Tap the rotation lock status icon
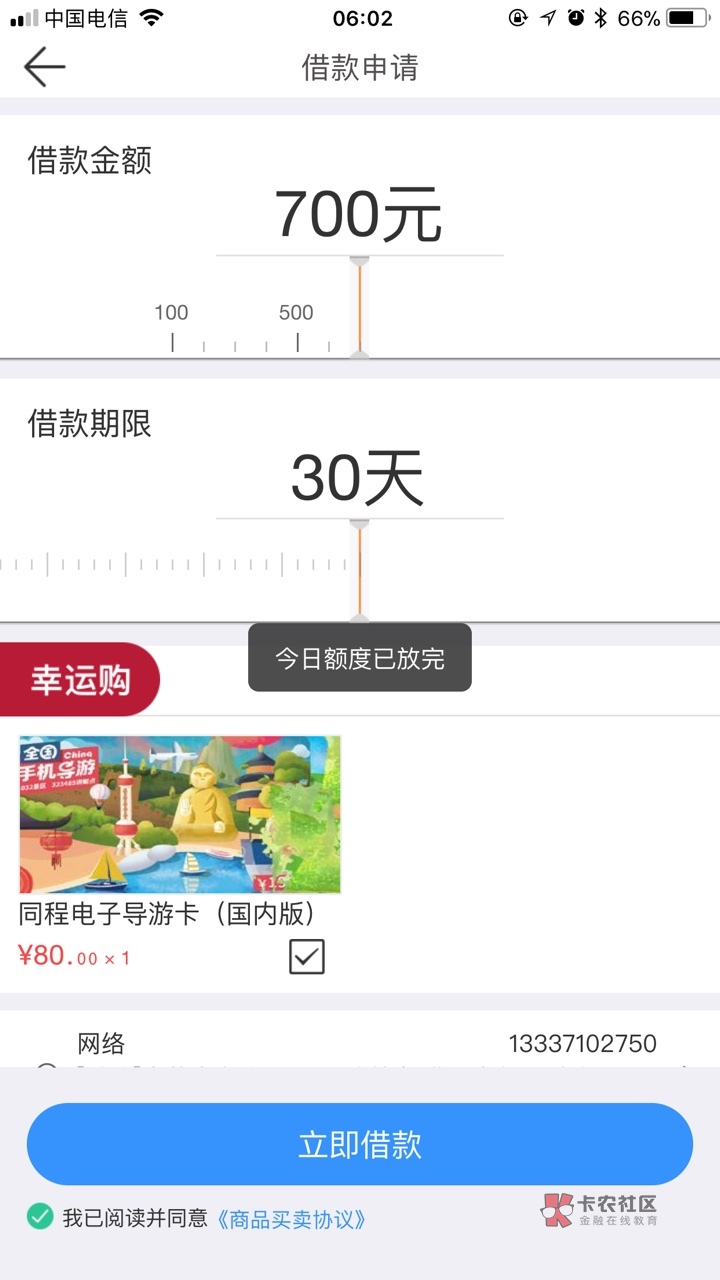 517,18
